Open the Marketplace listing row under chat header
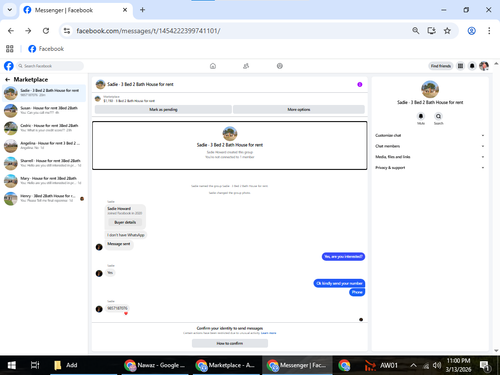Screen dimensions: 500x375 tap(230, 99)
